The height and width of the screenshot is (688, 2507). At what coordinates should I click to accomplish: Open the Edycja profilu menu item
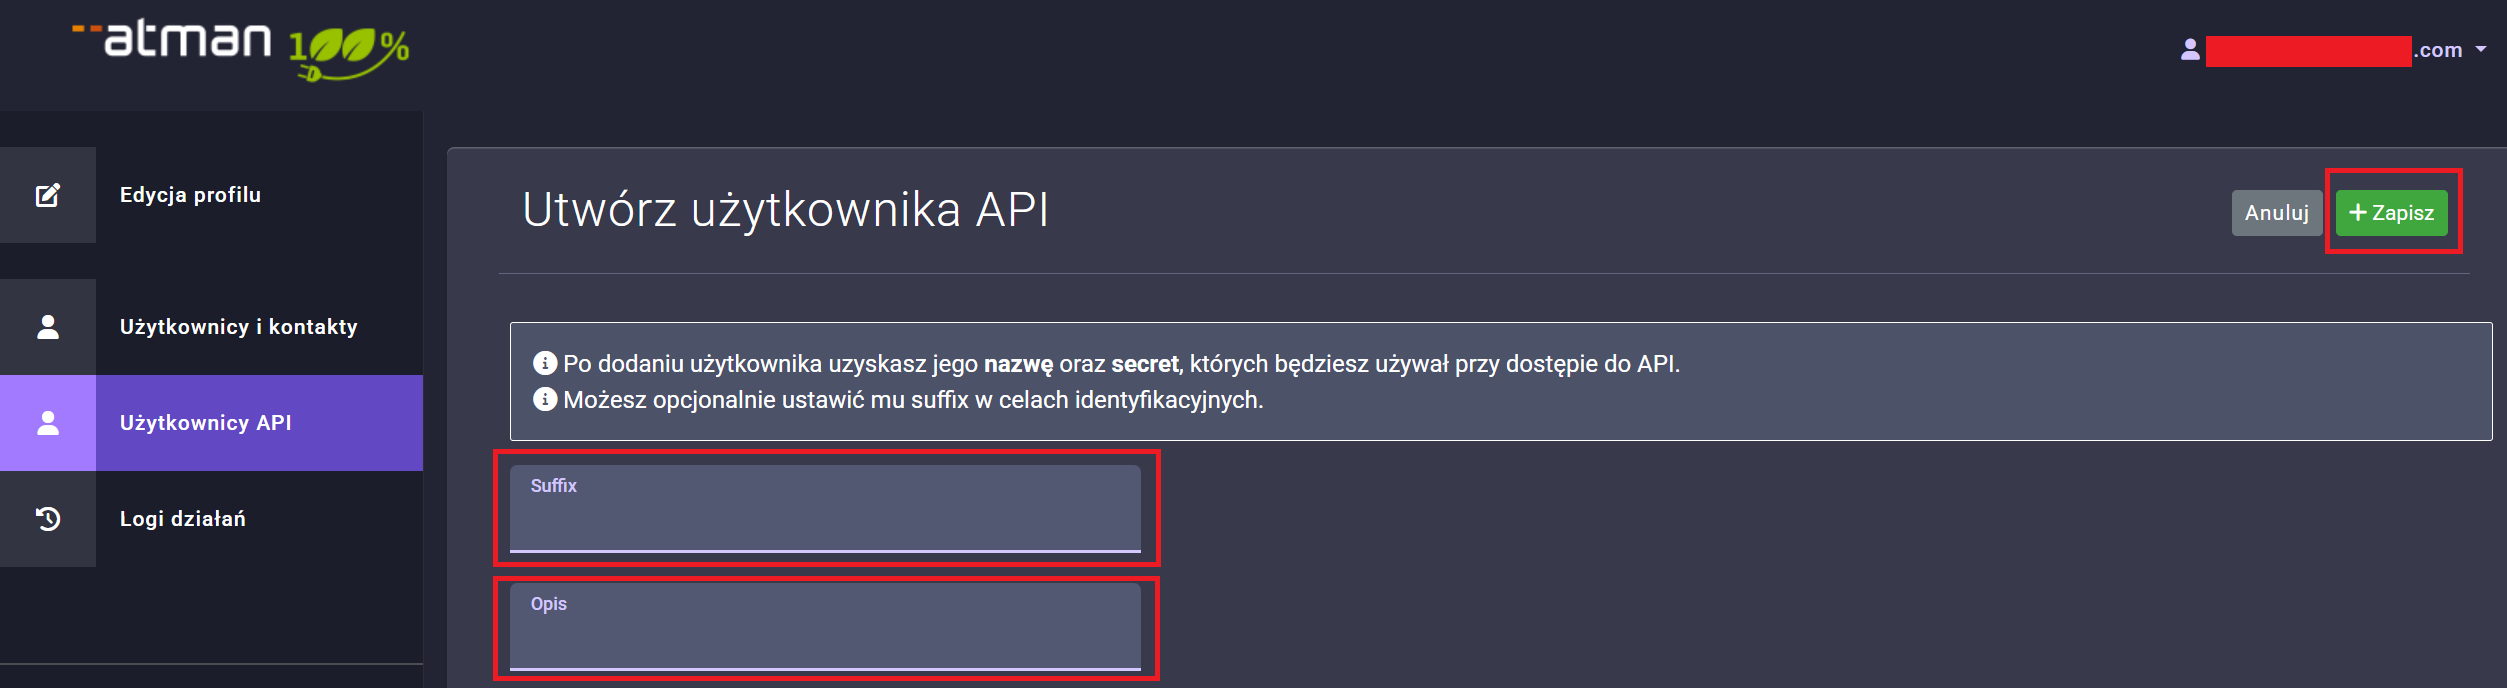click(190, 195)
